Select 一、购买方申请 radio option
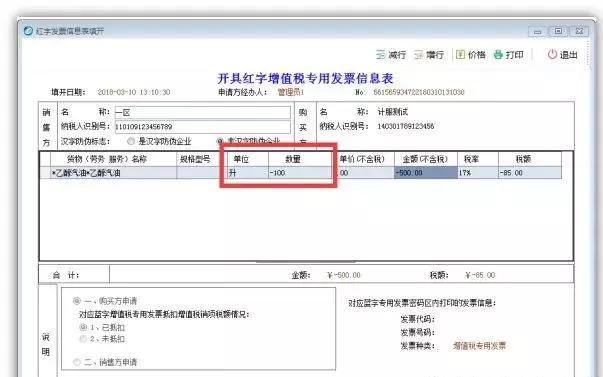The image size is (603, 377). (x=77, y=301)
